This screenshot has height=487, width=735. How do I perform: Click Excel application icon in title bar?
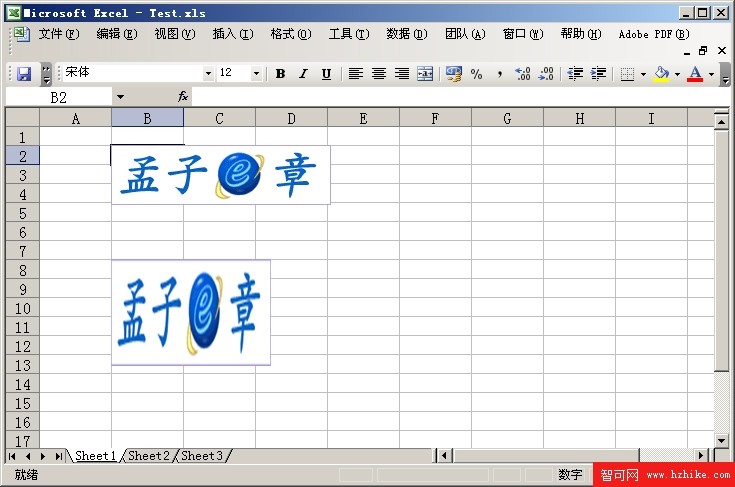14,13
